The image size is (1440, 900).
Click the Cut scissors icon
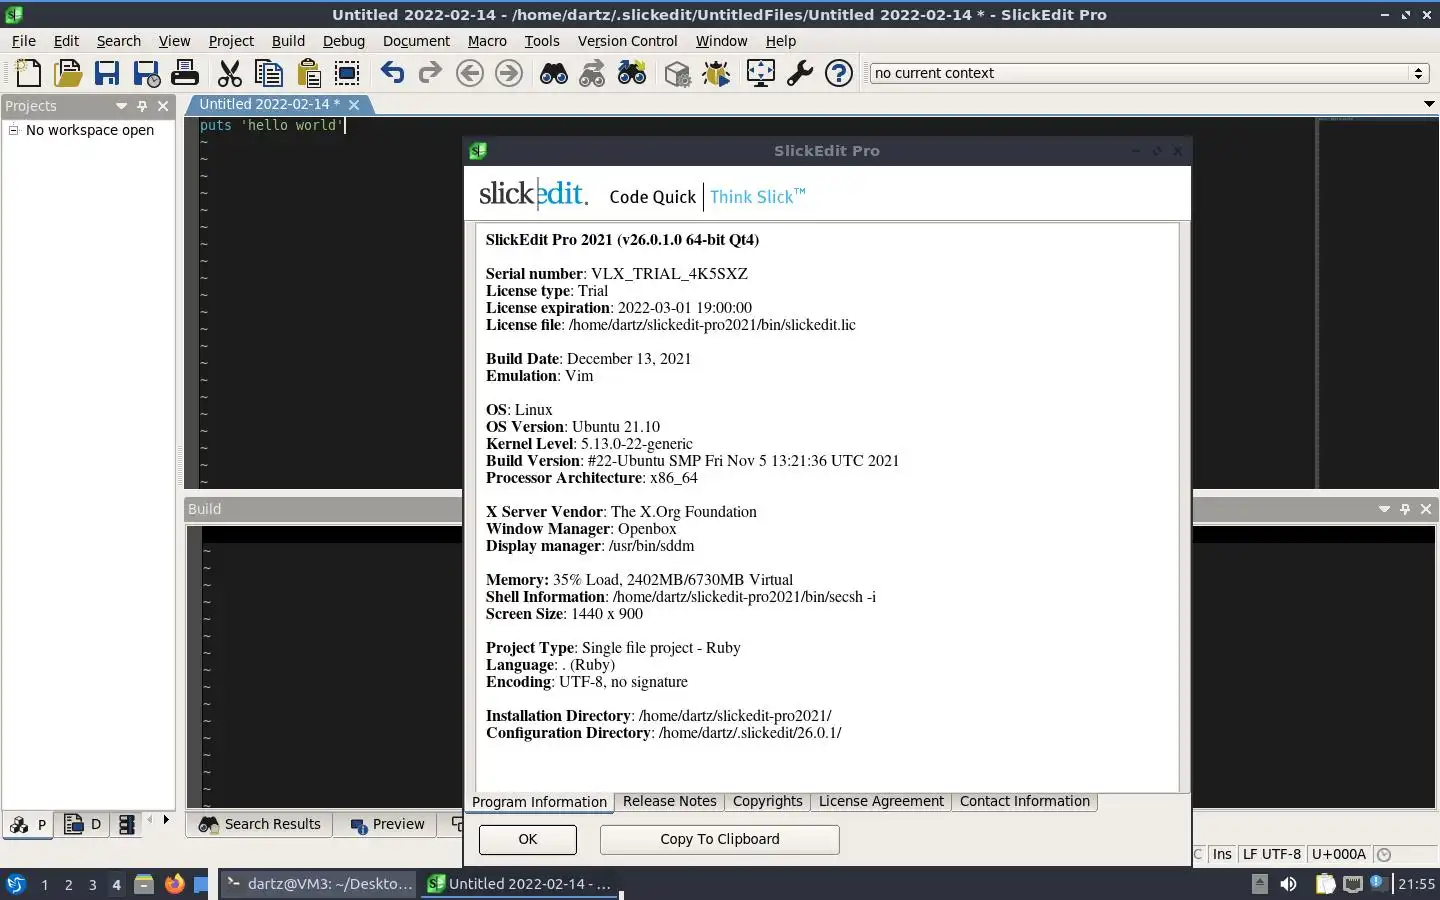[230, 73]
